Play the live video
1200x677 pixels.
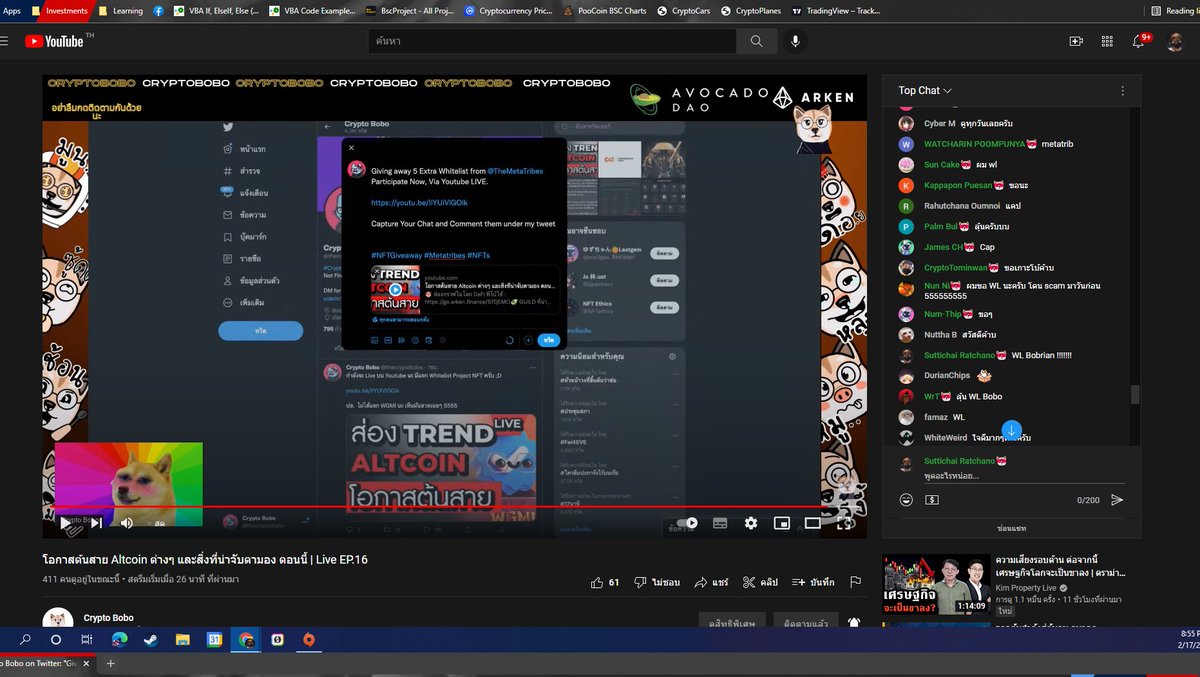pyautogui.click(x=65, y=522)
